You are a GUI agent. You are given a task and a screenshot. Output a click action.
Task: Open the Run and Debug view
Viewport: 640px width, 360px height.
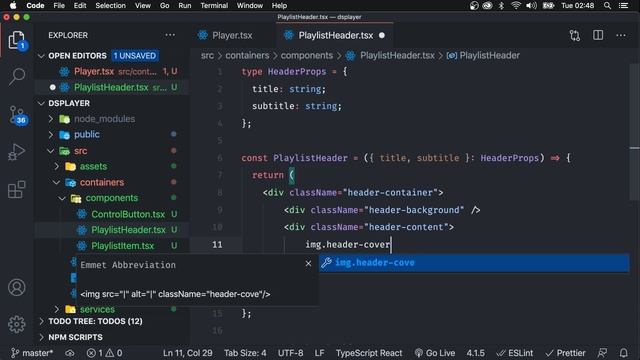pos(17,152)
